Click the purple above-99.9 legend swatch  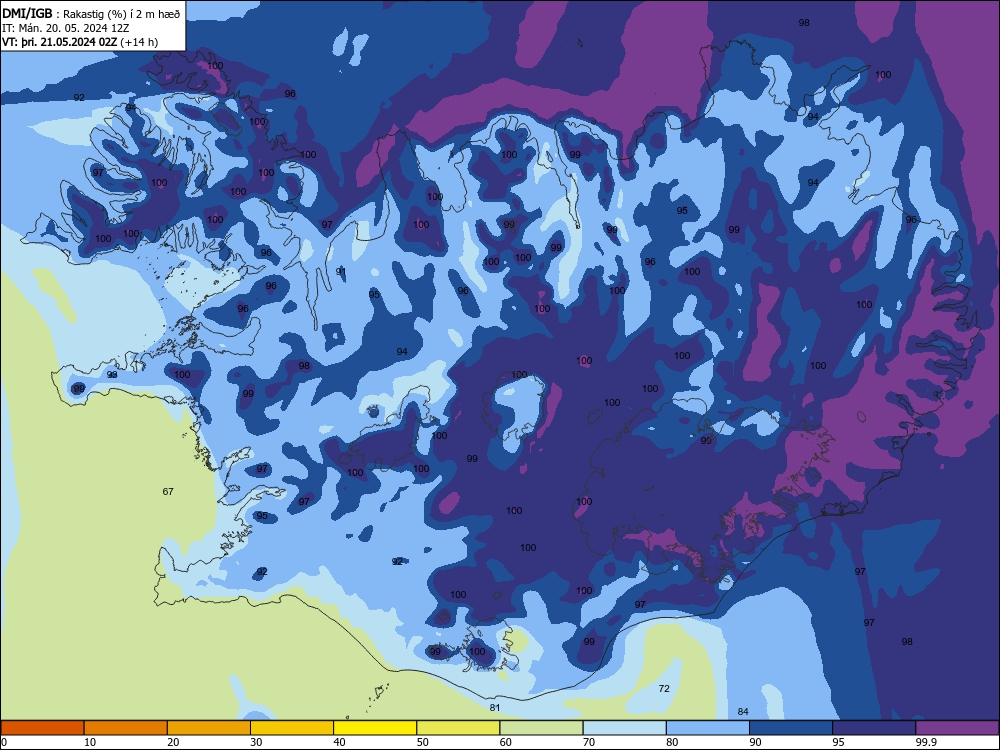point(957,728)
